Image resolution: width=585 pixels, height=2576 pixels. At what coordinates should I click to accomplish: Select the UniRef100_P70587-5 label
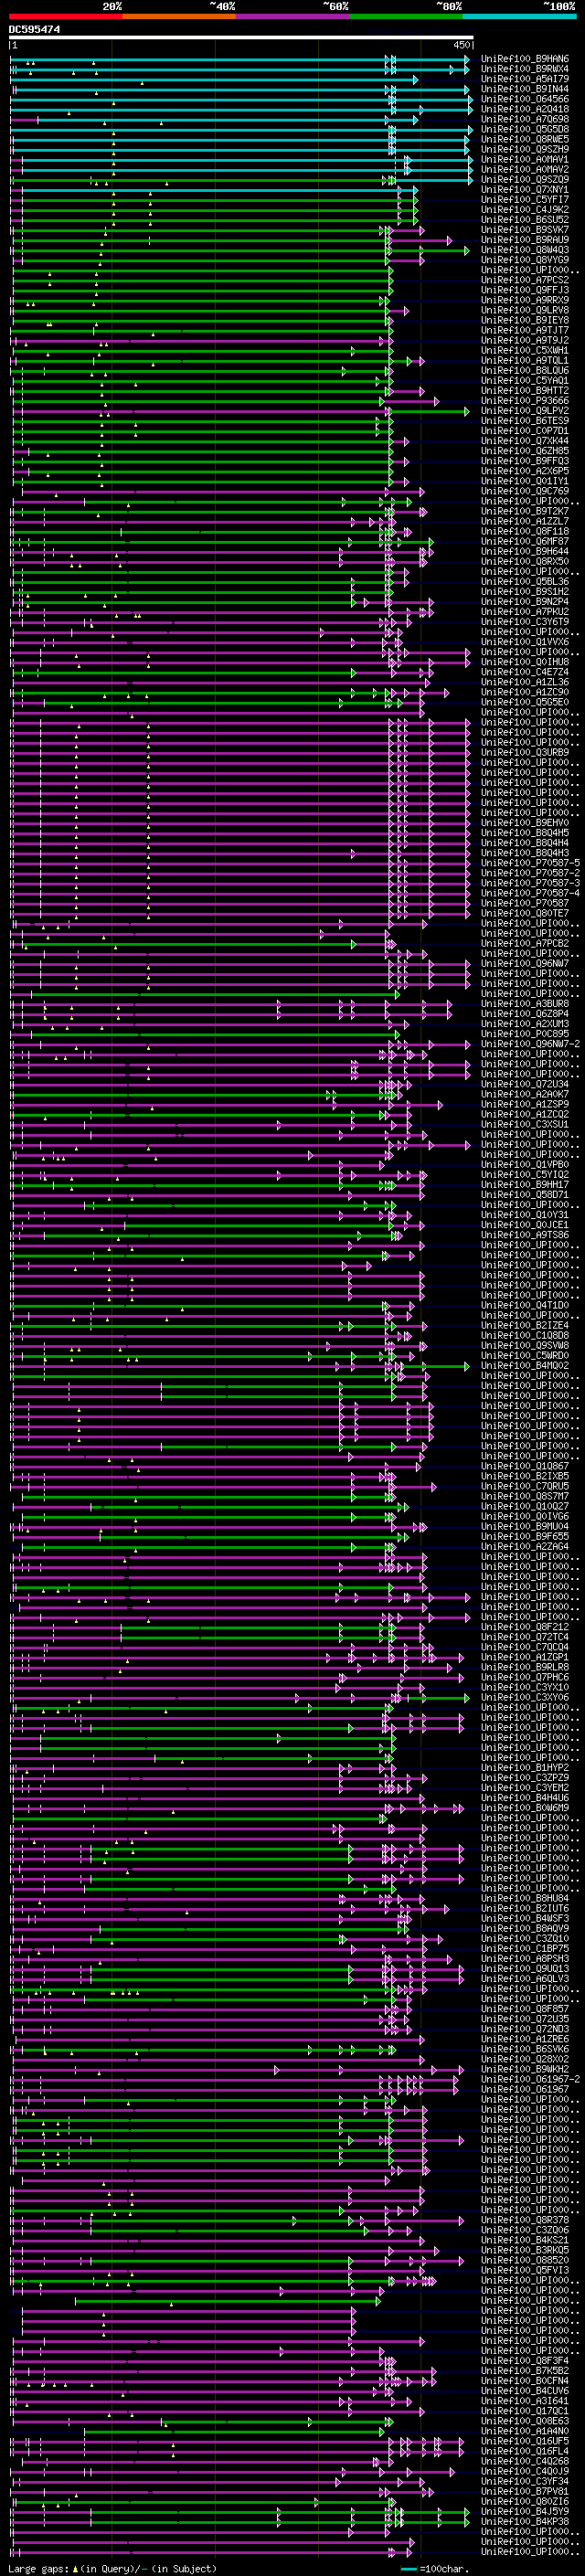[x=531, y=863]
